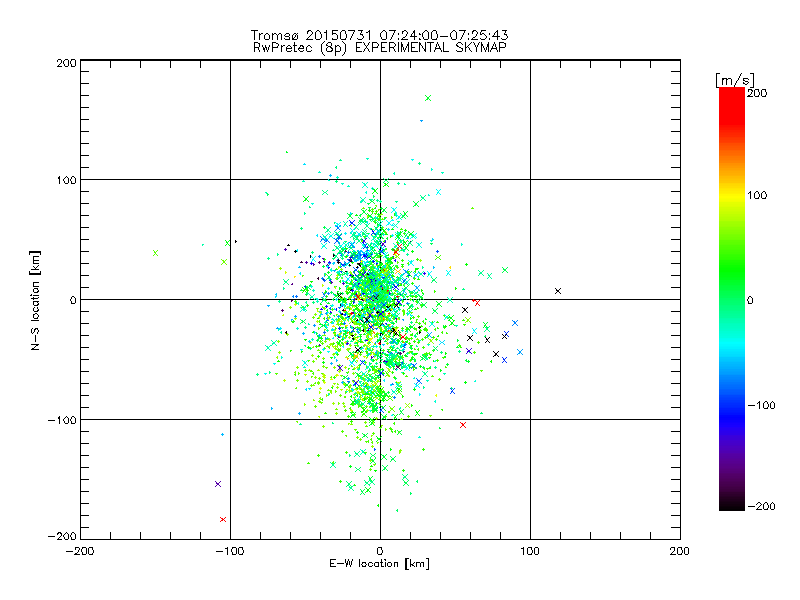Click the -100 label beside the color bar
Screen dimensions: 800x600
[761, 406]
